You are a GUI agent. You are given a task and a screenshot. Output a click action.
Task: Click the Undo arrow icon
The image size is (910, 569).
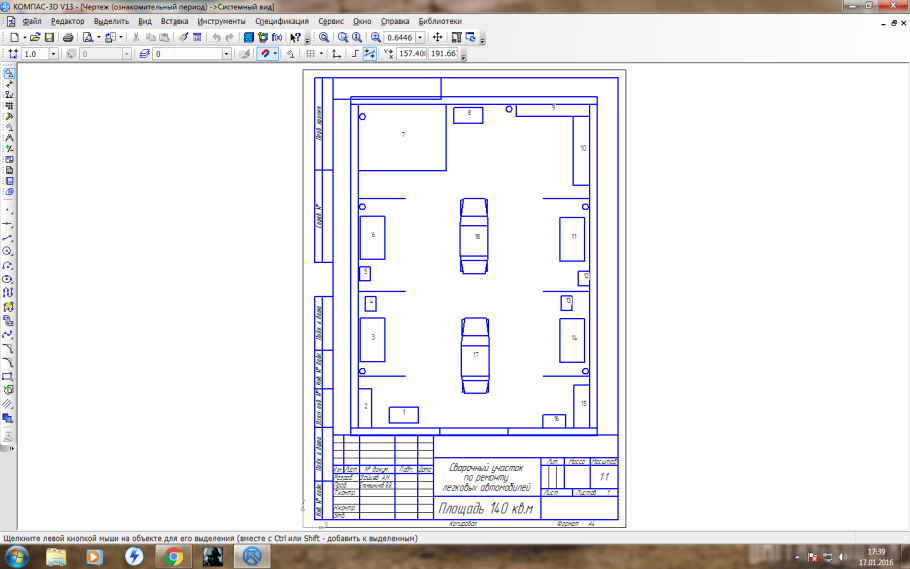(216, 38)
